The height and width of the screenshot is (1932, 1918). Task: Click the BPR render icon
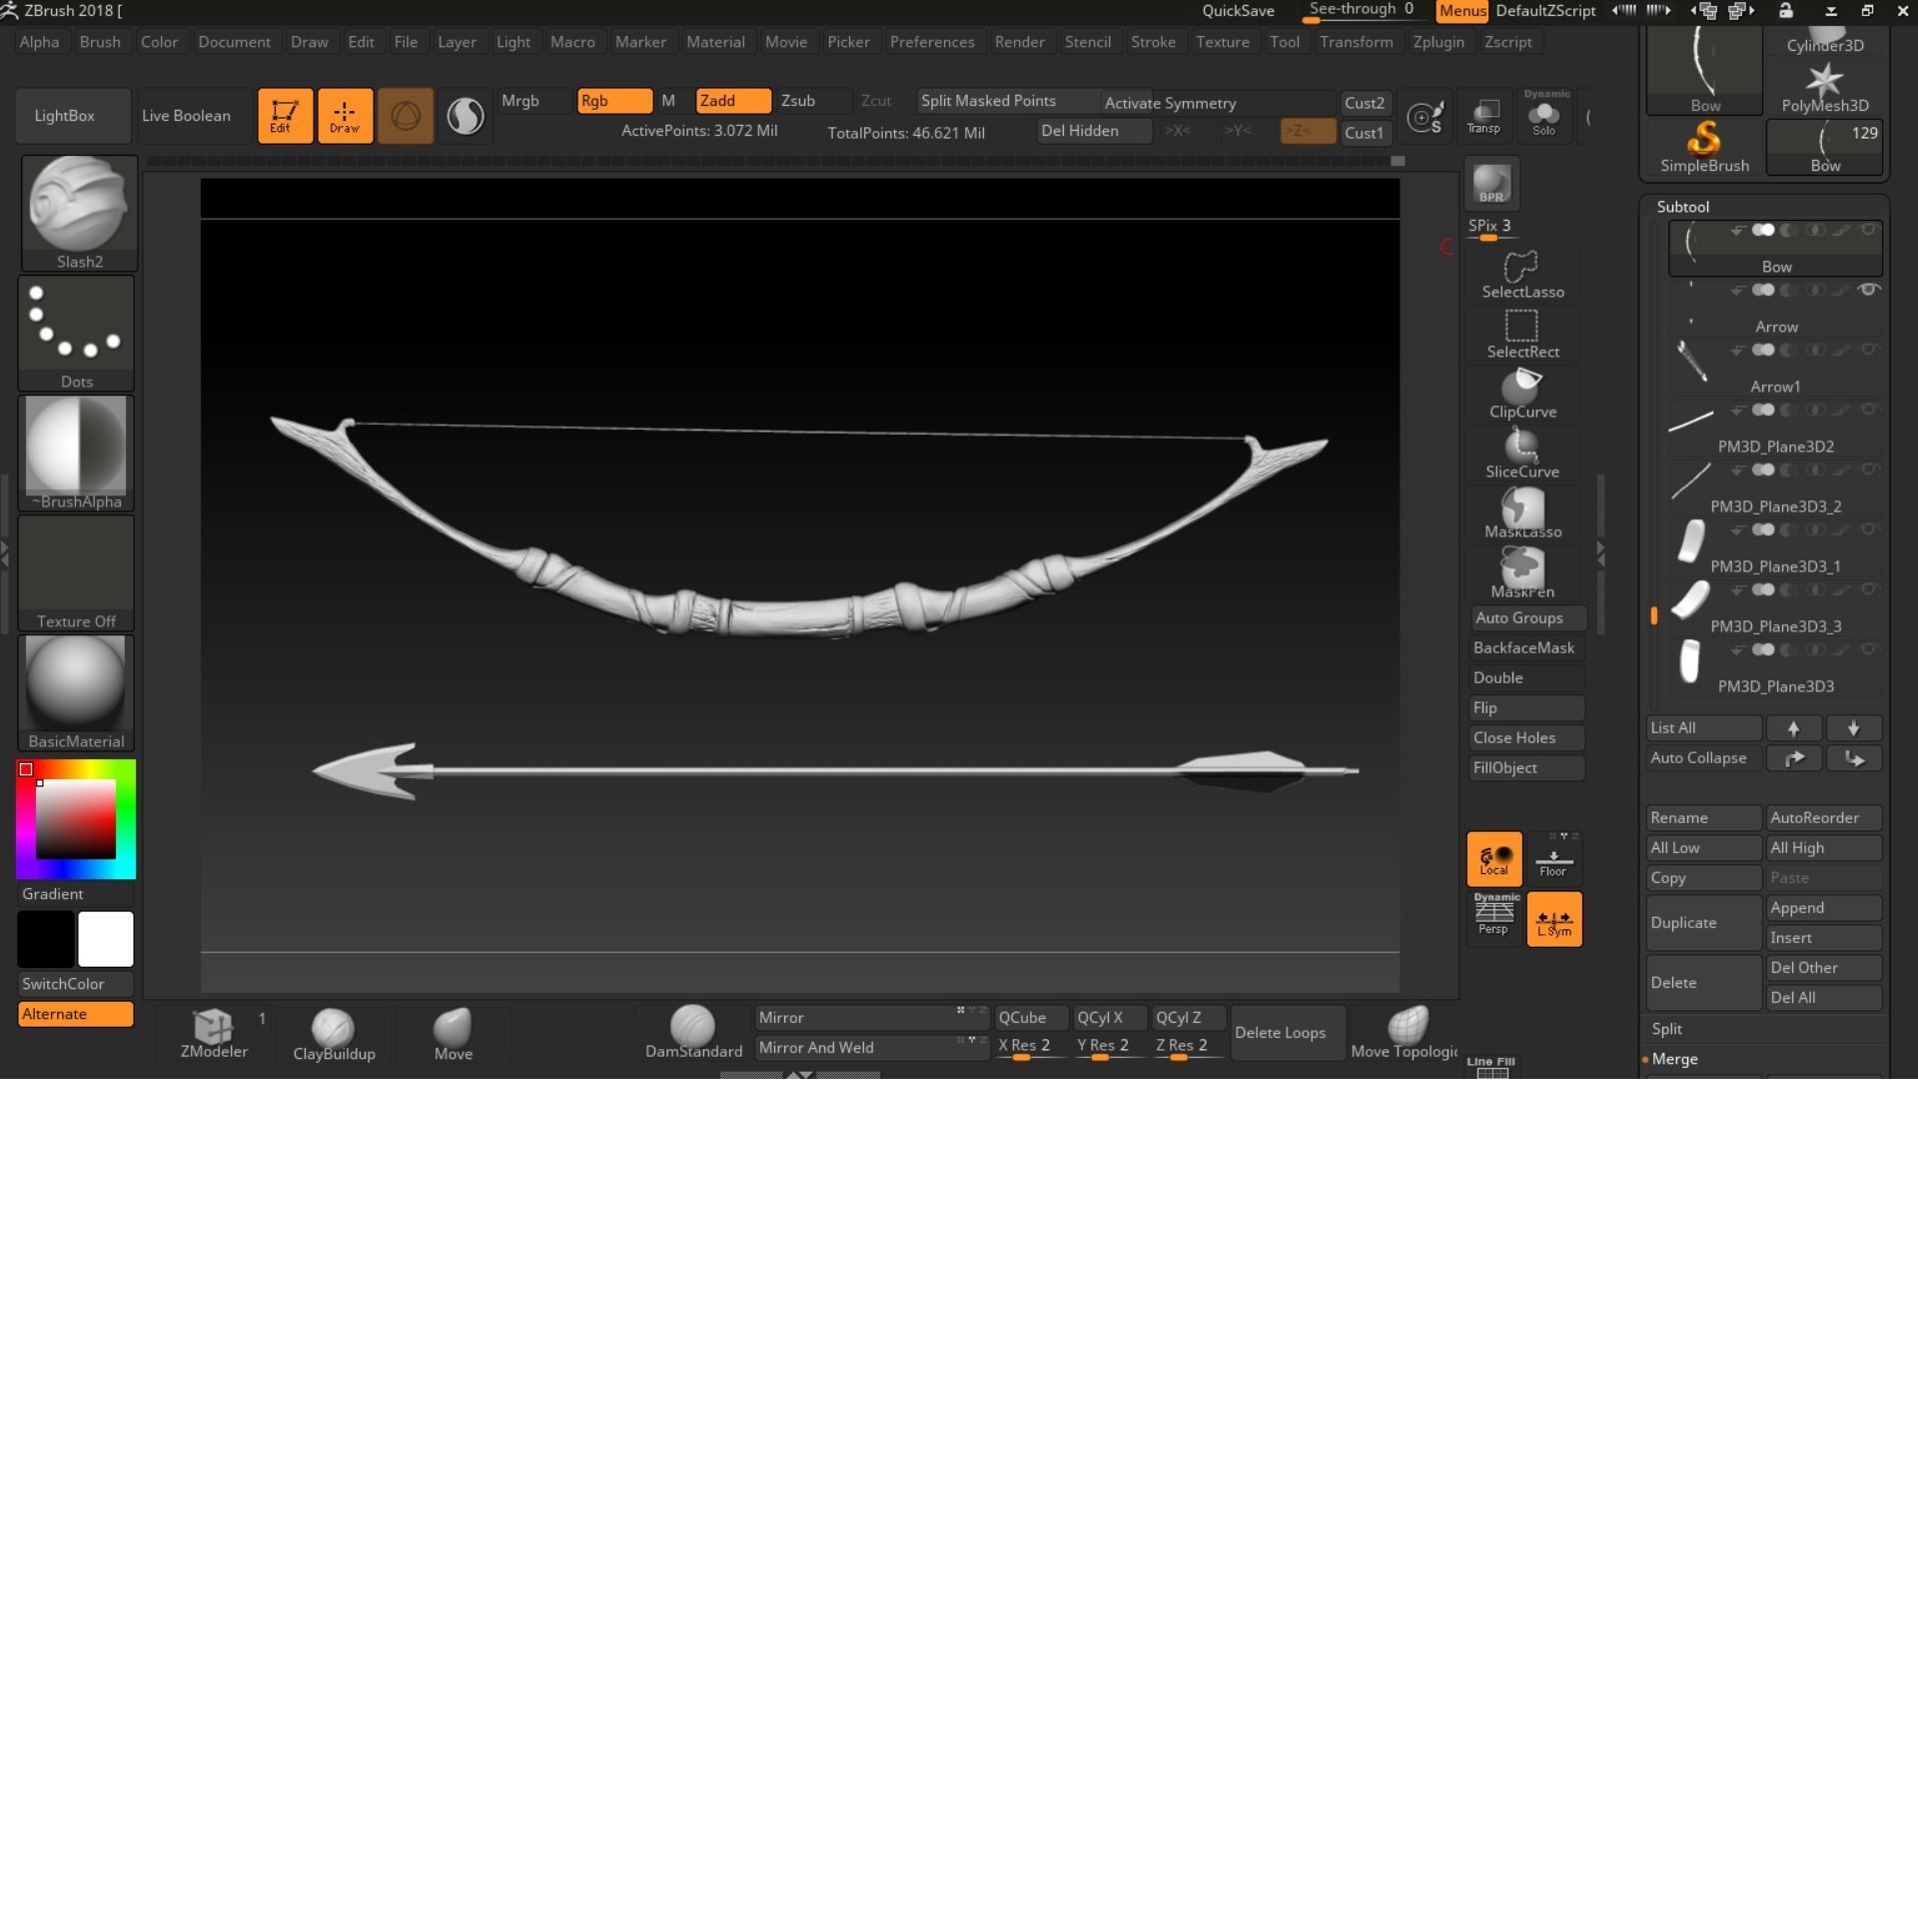tap(1491, 184)
